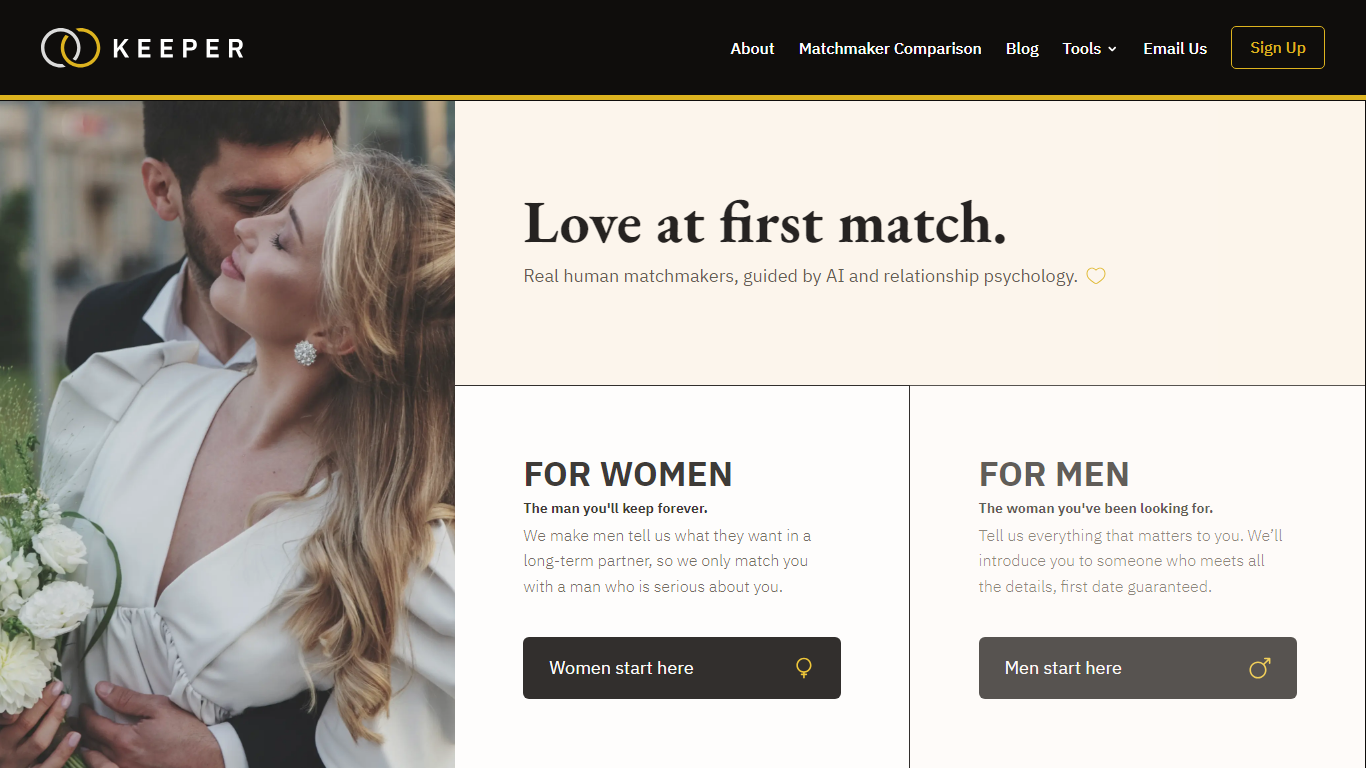This screenshot has width=1366, height=768.
Task: Click the Men start here button
Action: click(x=1138, y=668)
